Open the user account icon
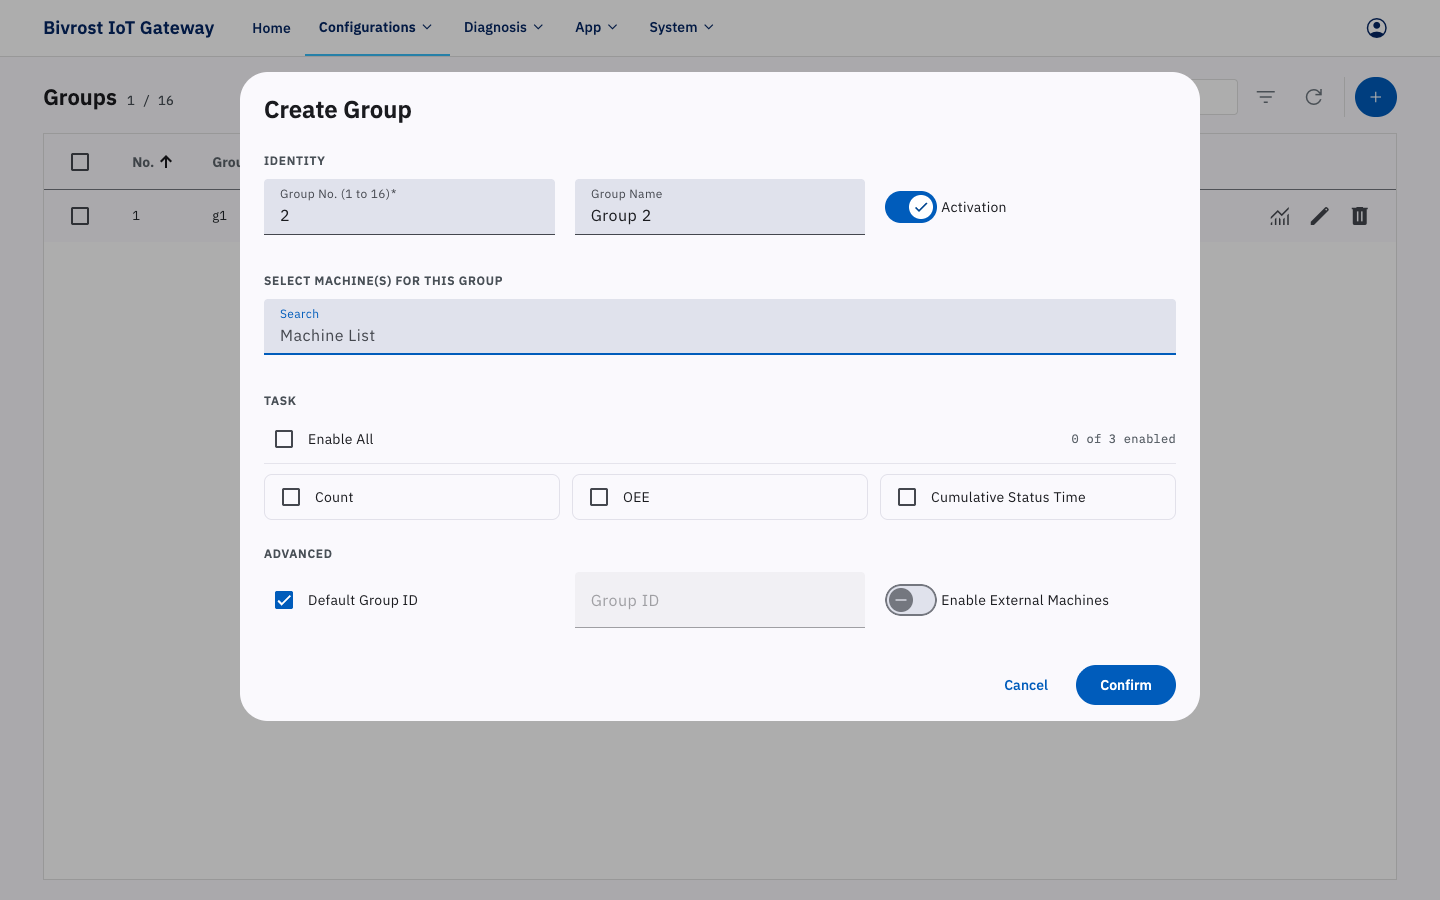 pos(1376,28)
